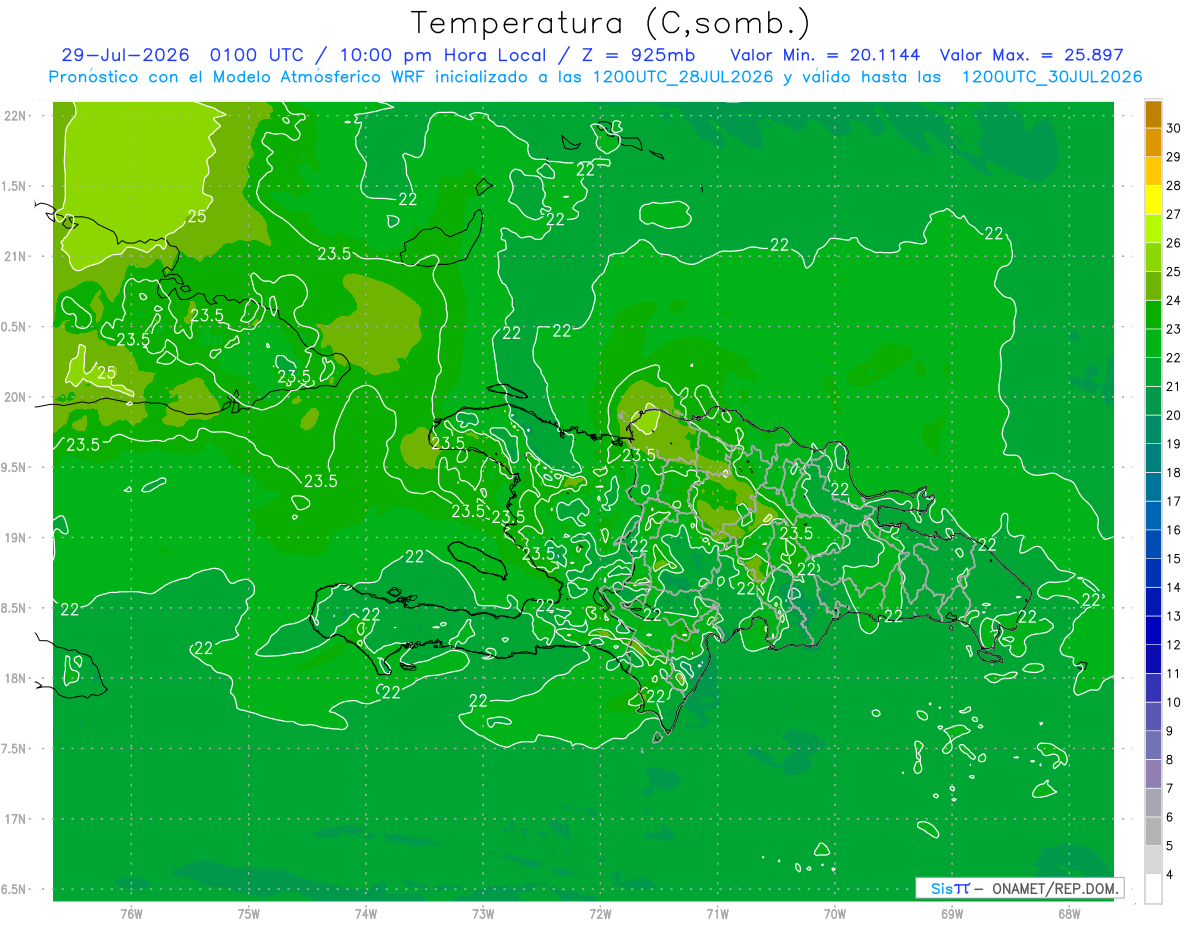Screen dimensions: 1200x927
Task: Click the '71W' longitude axis label
Action: click(717, 913)
